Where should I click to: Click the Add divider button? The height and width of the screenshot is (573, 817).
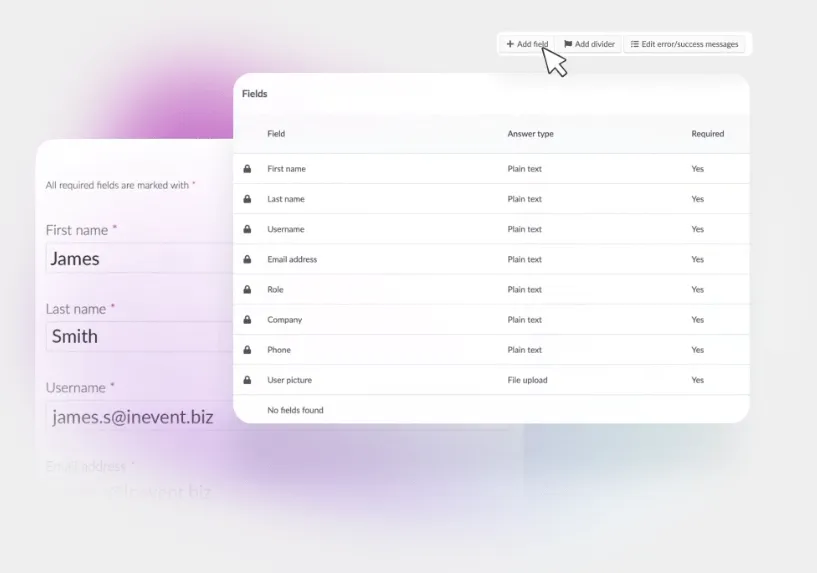pyautogui.click(x=589, y=44)
